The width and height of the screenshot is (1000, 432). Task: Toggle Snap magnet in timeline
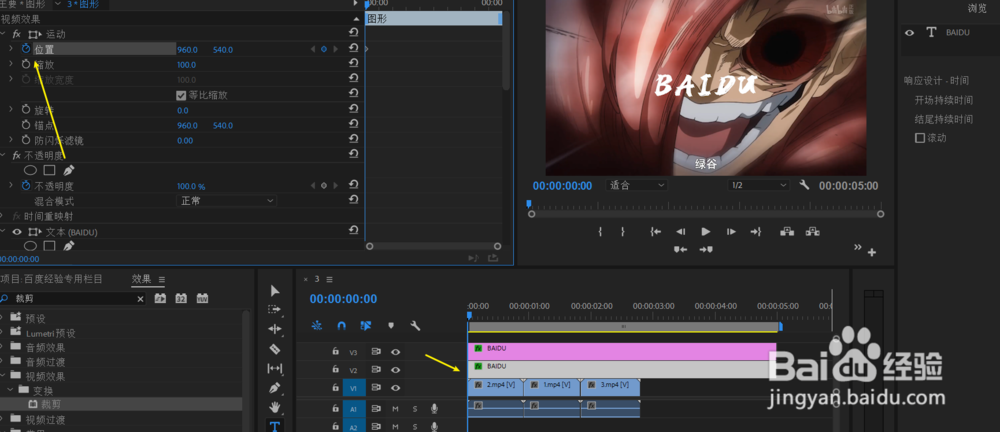(x=341, y=325)
